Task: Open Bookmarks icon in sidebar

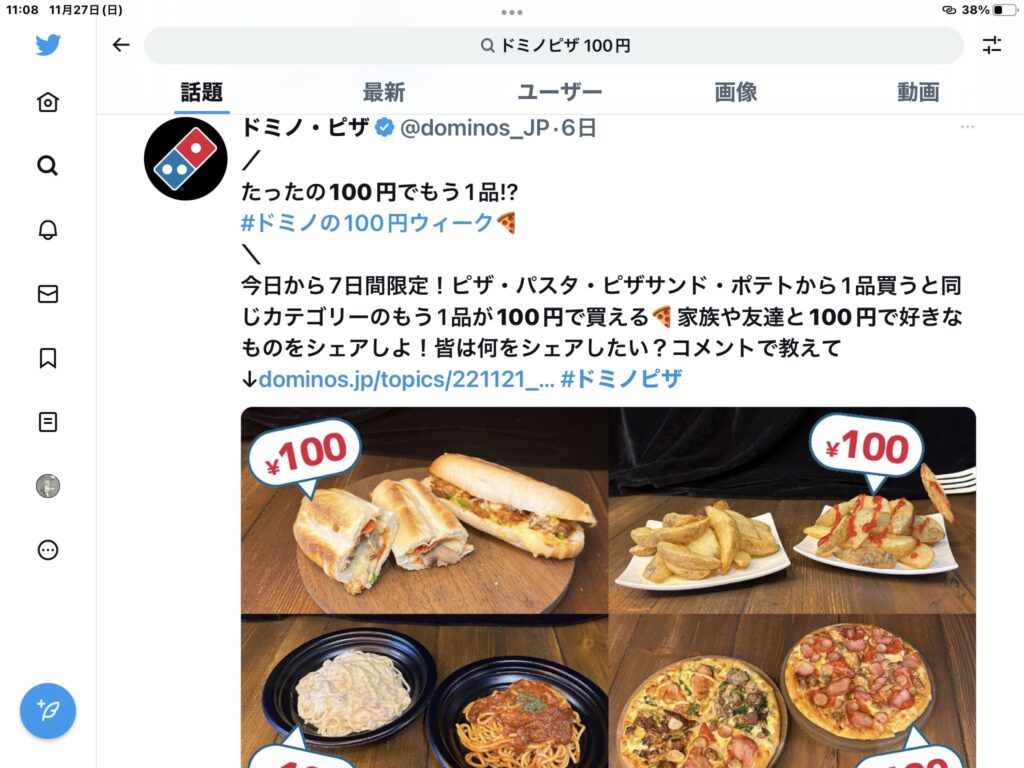Action: pyautogui.click(x=48, y=358)
